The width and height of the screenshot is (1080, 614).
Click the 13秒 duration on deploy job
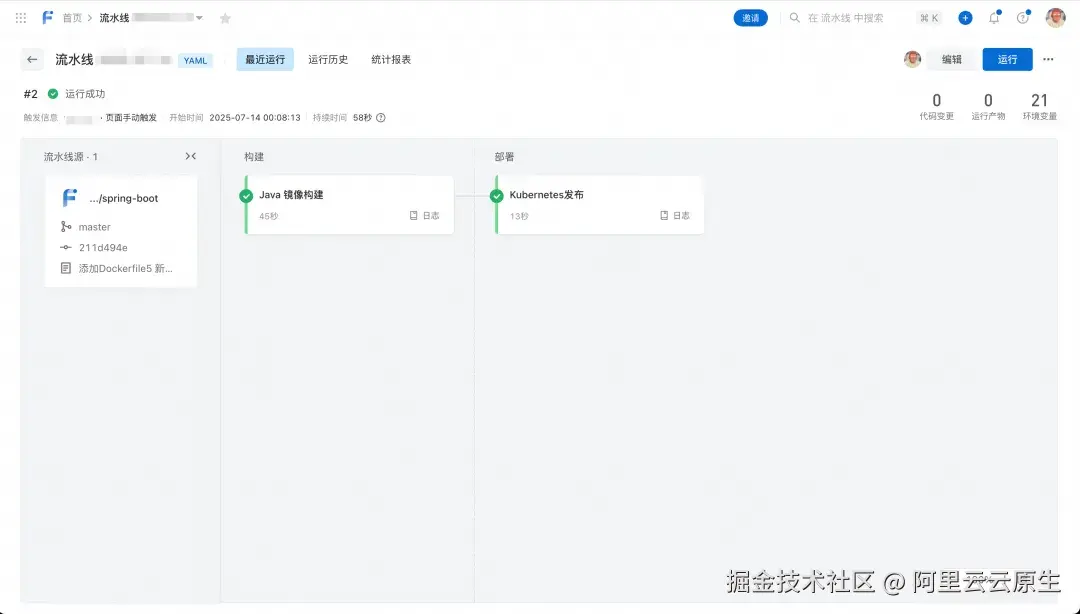519,216
